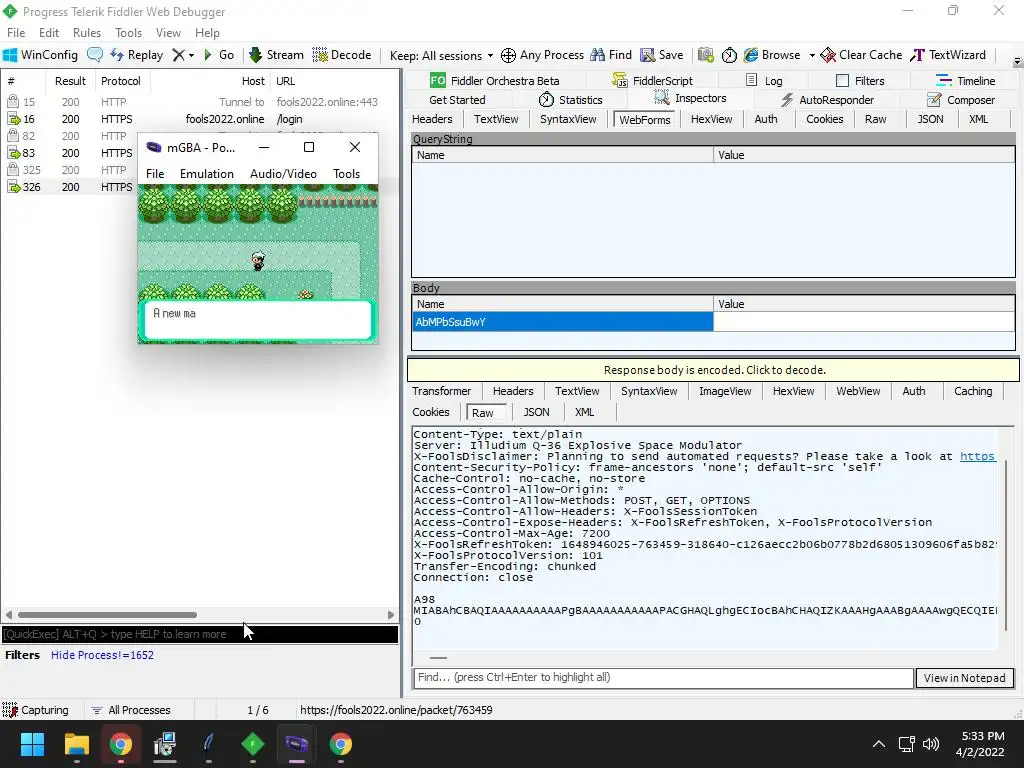This screenshot has width=1024, height=768.
Task: Click the Remove X toolbar icon
Action: point(178,55)
